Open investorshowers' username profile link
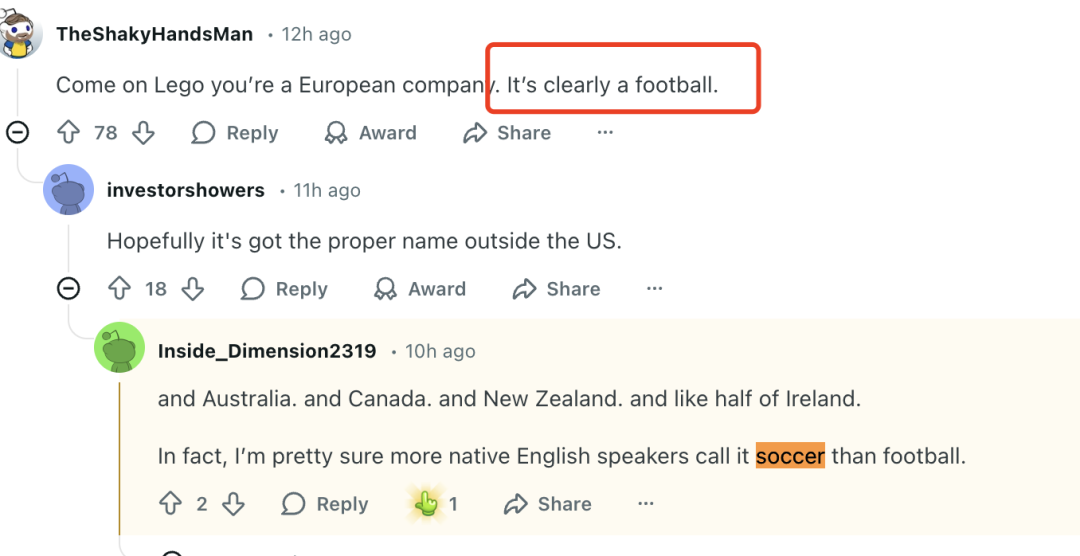The width and height of the screenshot is (1080, 556). (185, 190)
